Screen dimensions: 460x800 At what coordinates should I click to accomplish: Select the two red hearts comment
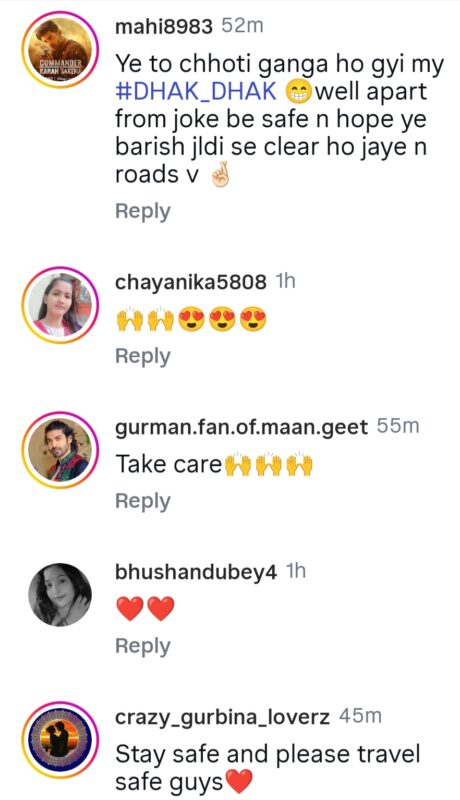[x=145, y=609]
